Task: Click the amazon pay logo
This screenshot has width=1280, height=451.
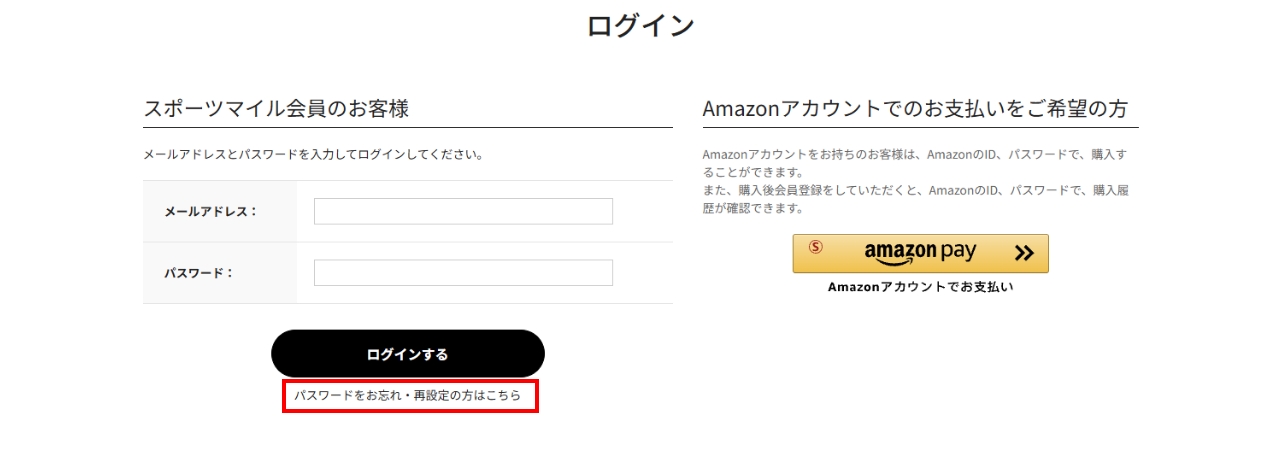Action: coord(920,253)
